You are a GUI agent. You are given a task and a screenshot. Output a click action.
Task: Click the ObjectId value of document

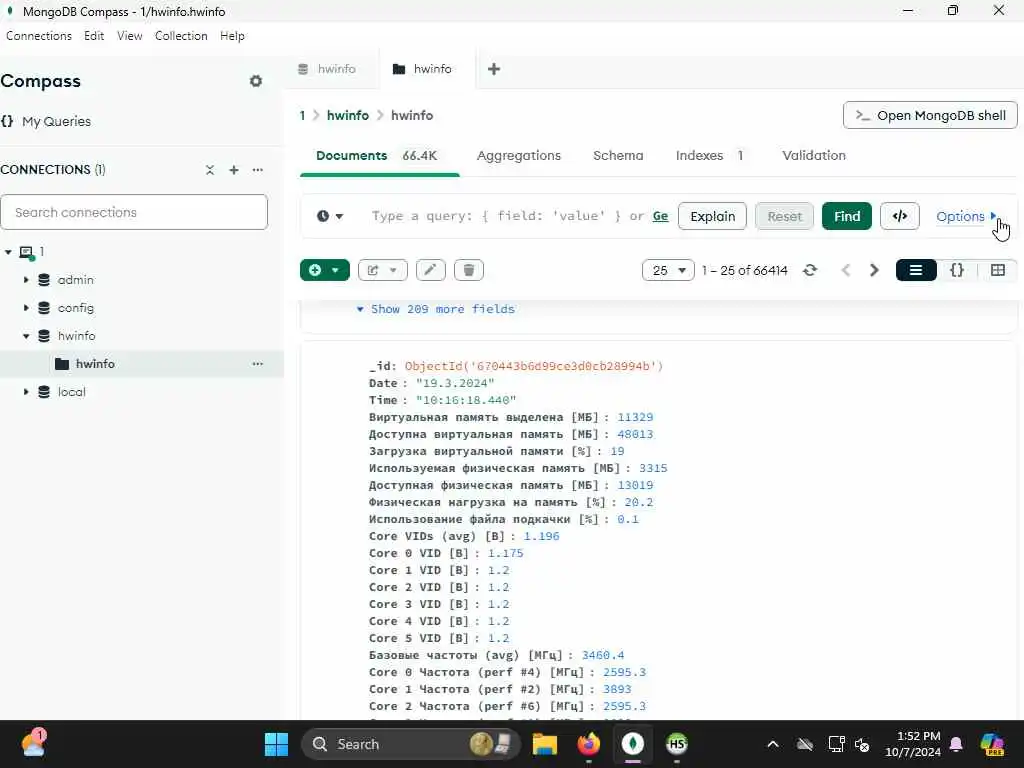[534, 366]
